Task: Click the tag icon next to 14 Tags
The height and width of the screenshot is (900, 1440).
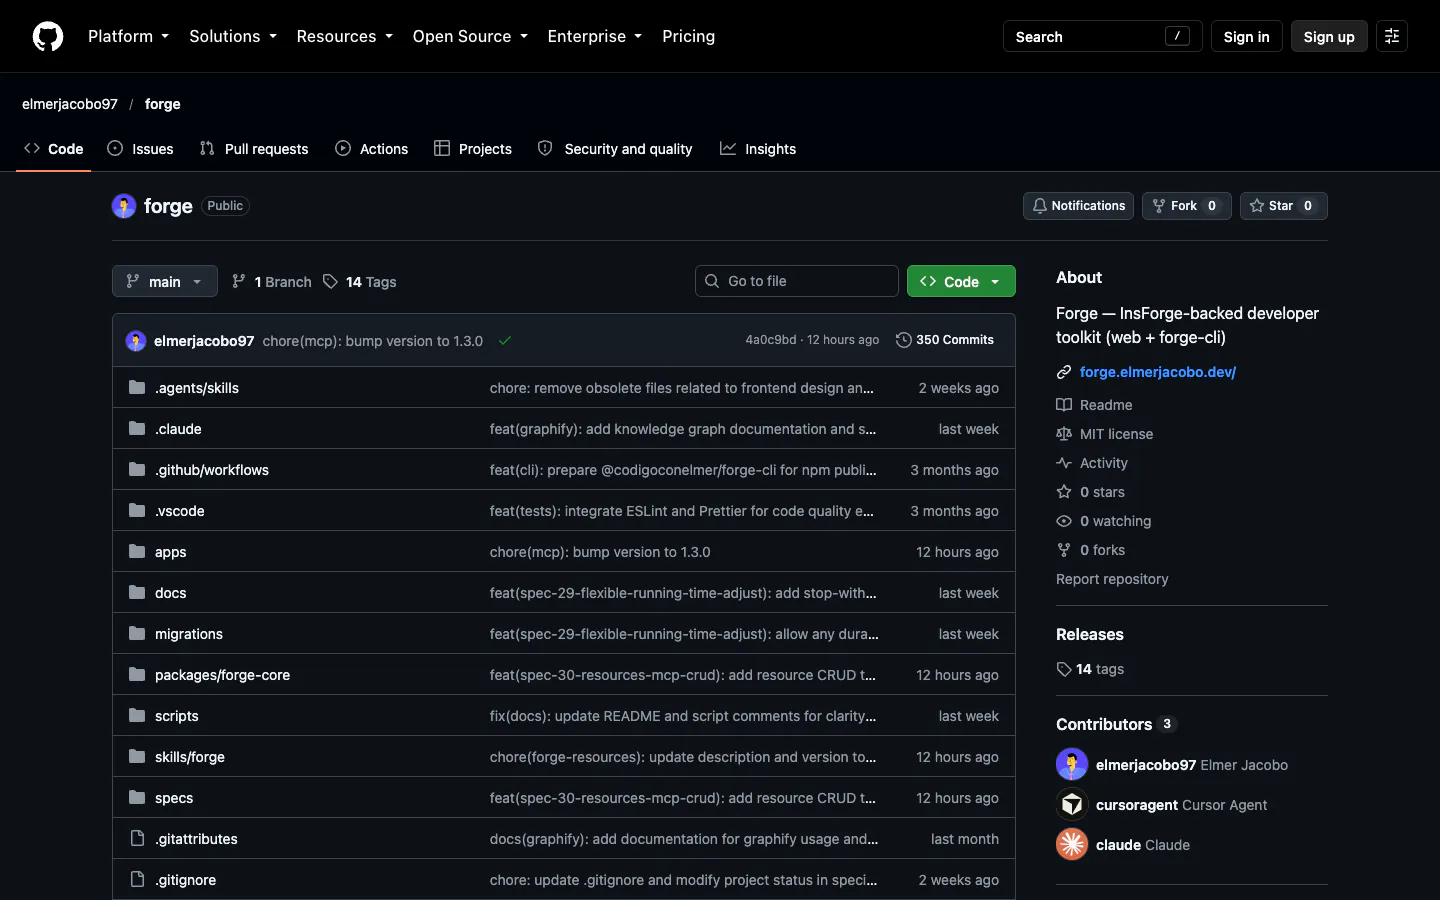Action: click(330, 282)
